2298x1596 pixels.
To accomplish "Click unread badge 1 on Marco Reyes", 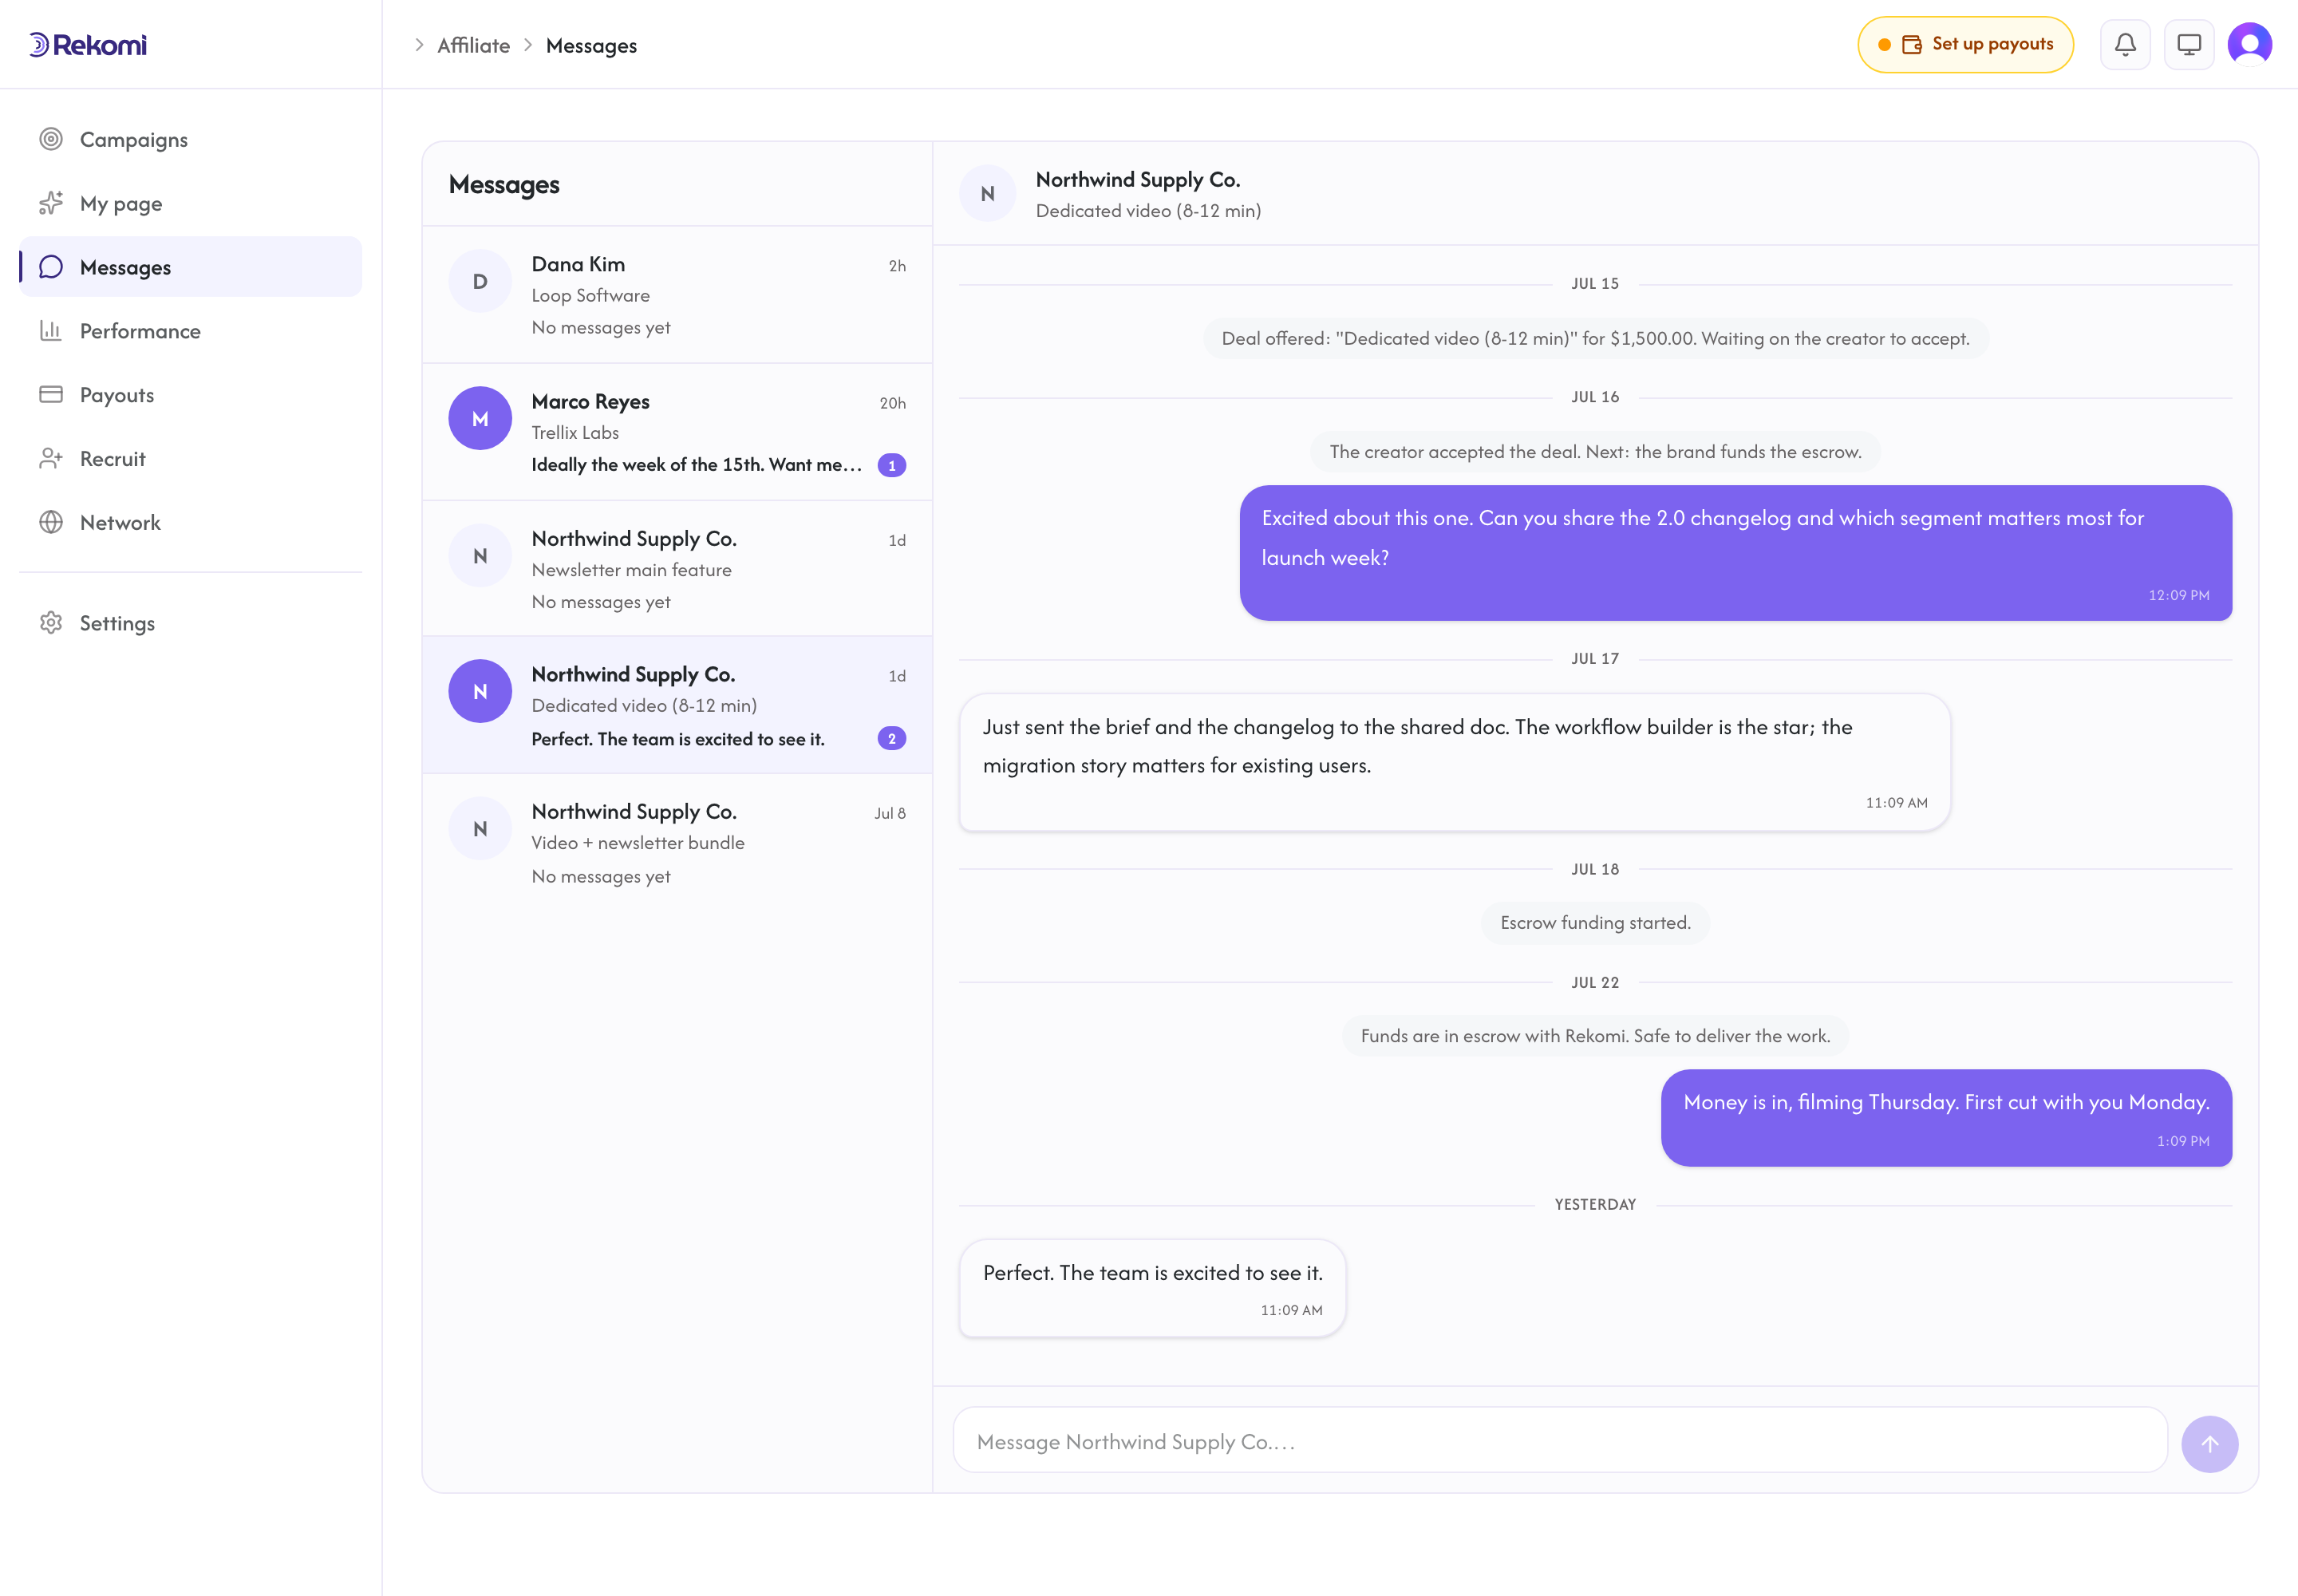I will coord(892,465).
